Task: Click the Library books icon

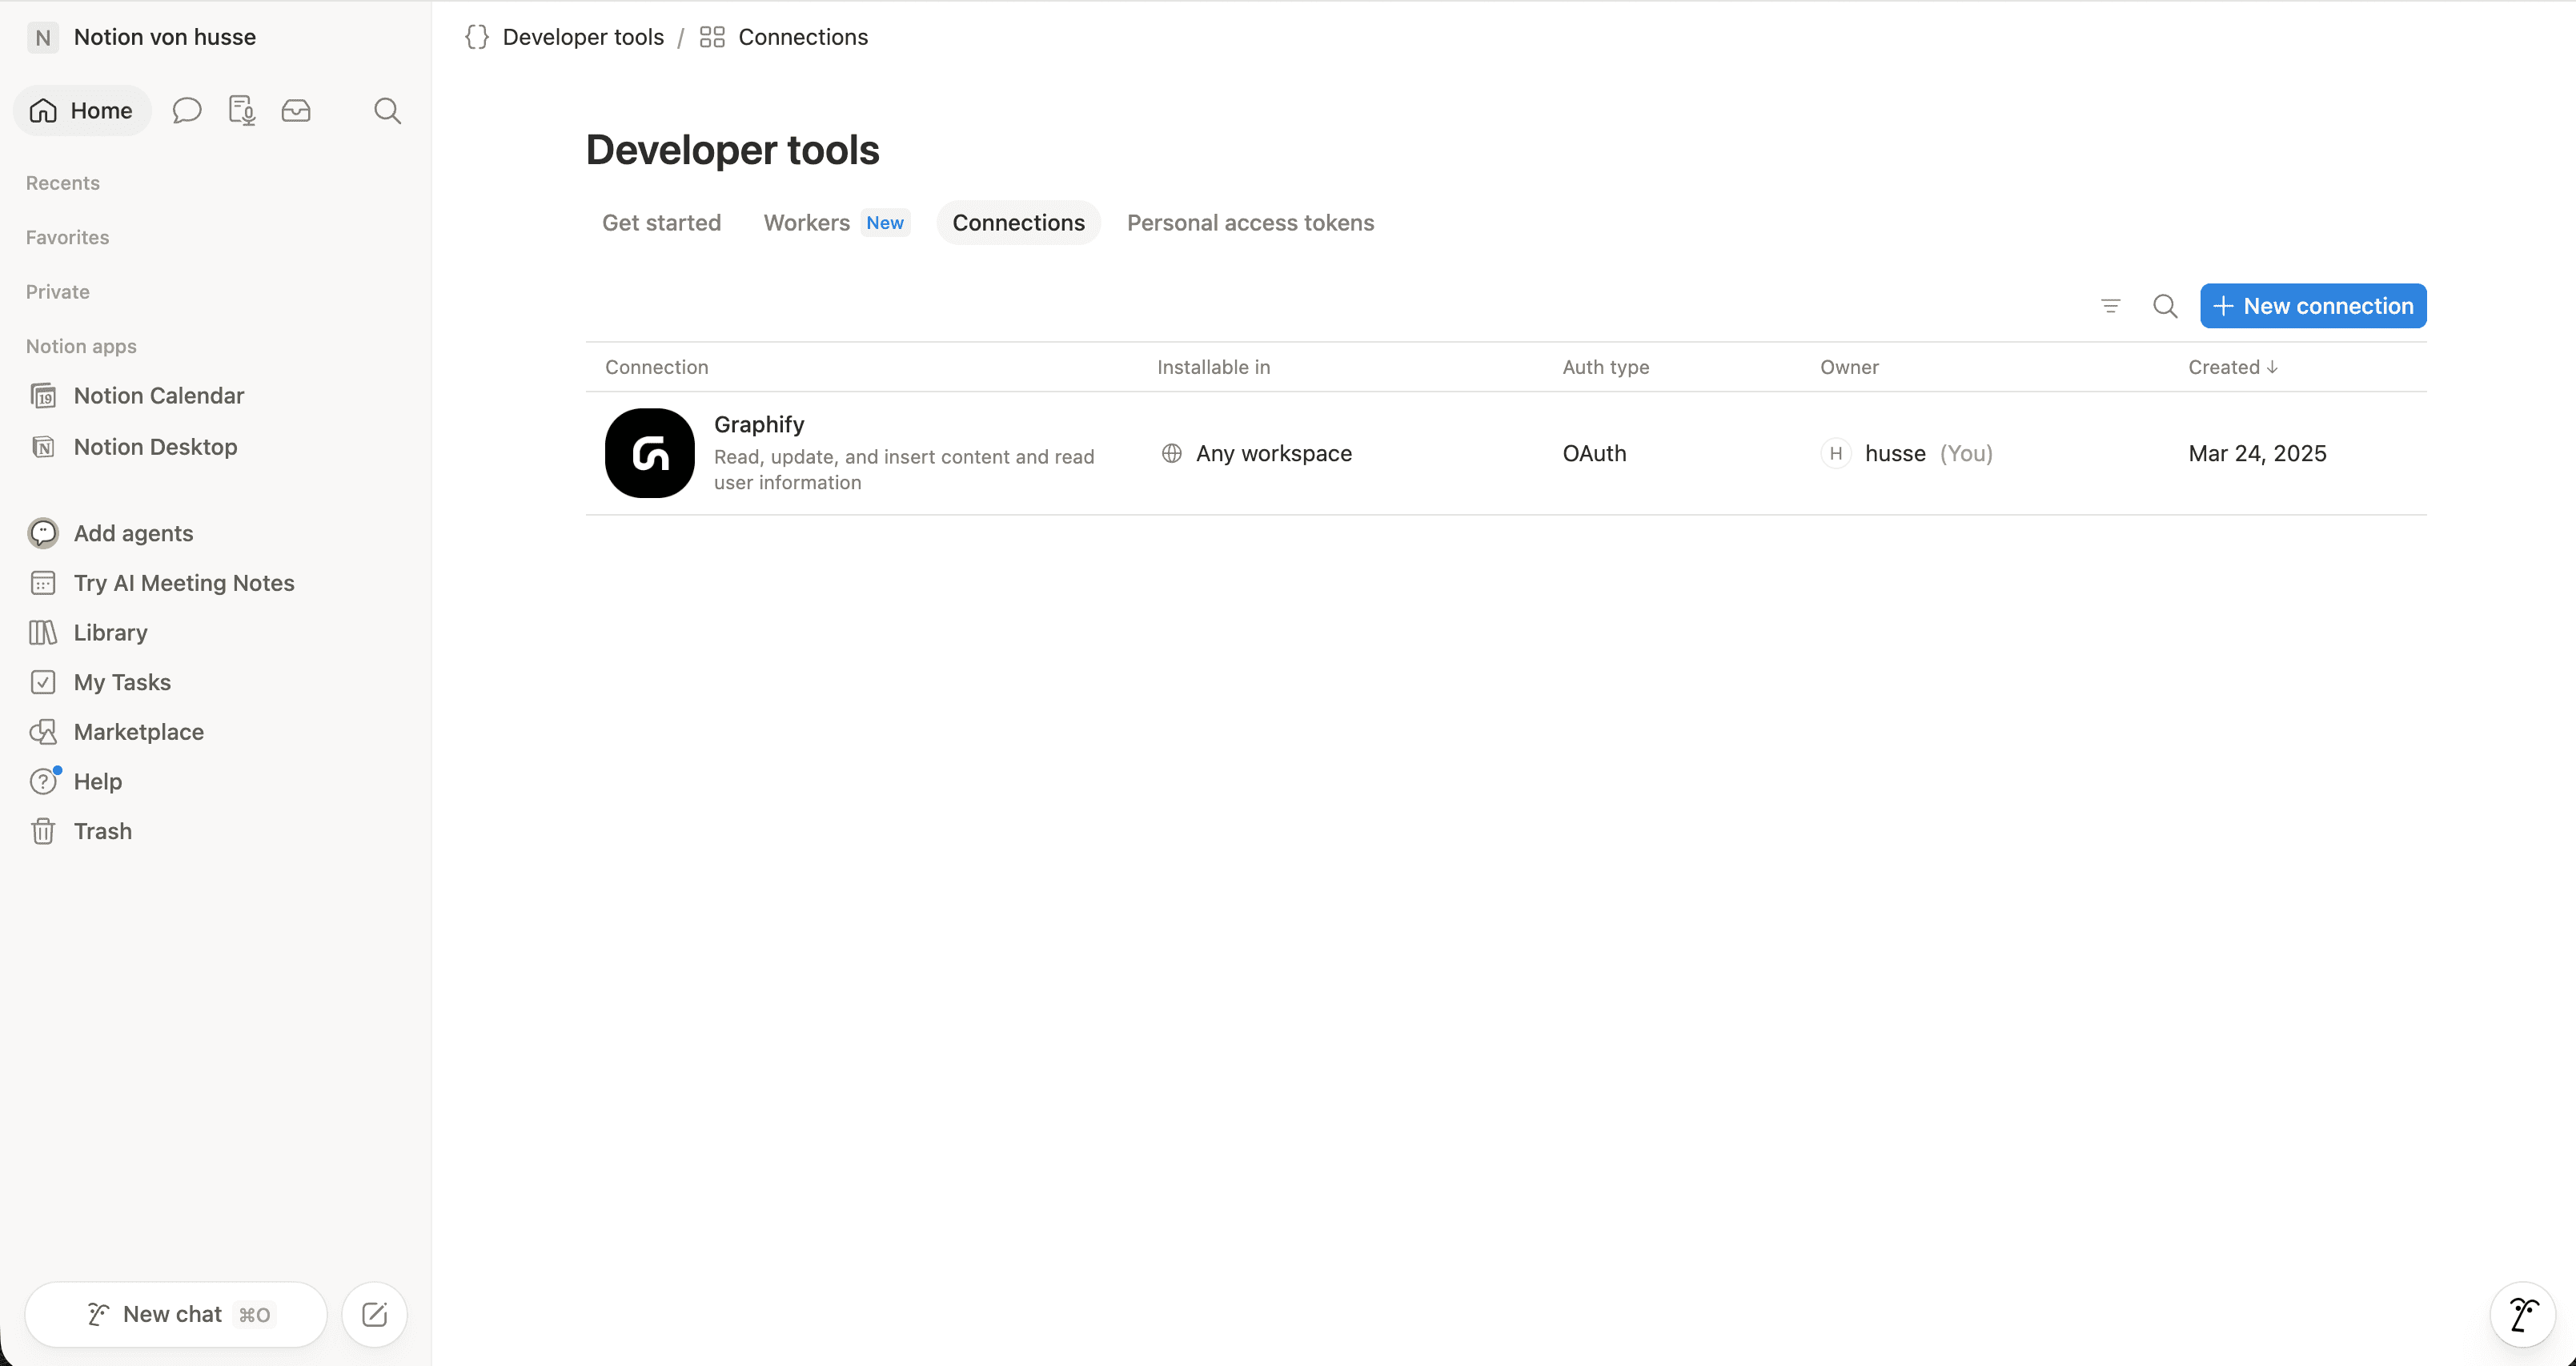Action: (x=43, y=632)
